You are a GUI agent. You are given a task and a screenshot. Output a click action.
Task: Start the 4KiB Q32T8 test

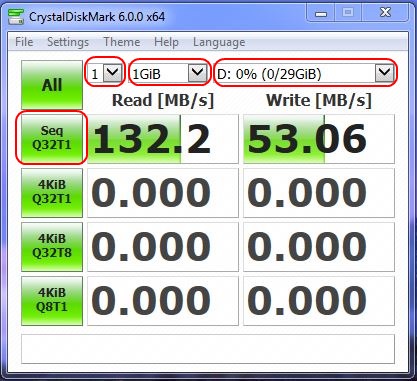coord(52,247)
